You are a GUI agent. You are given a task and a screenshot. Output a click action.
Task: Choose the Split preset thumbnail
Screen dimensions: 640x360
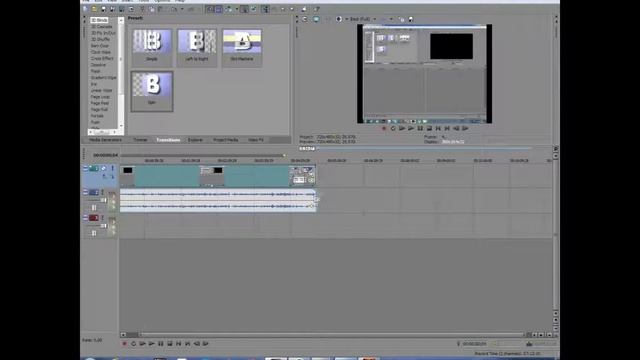[x=152, y=91]
